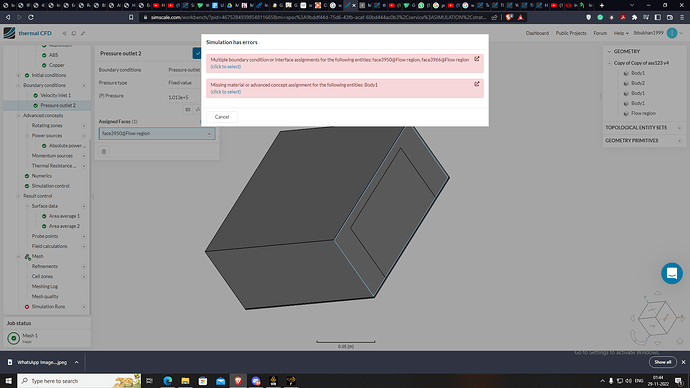Add a new boundary condition with plus icon

click(x=84, y=85)
